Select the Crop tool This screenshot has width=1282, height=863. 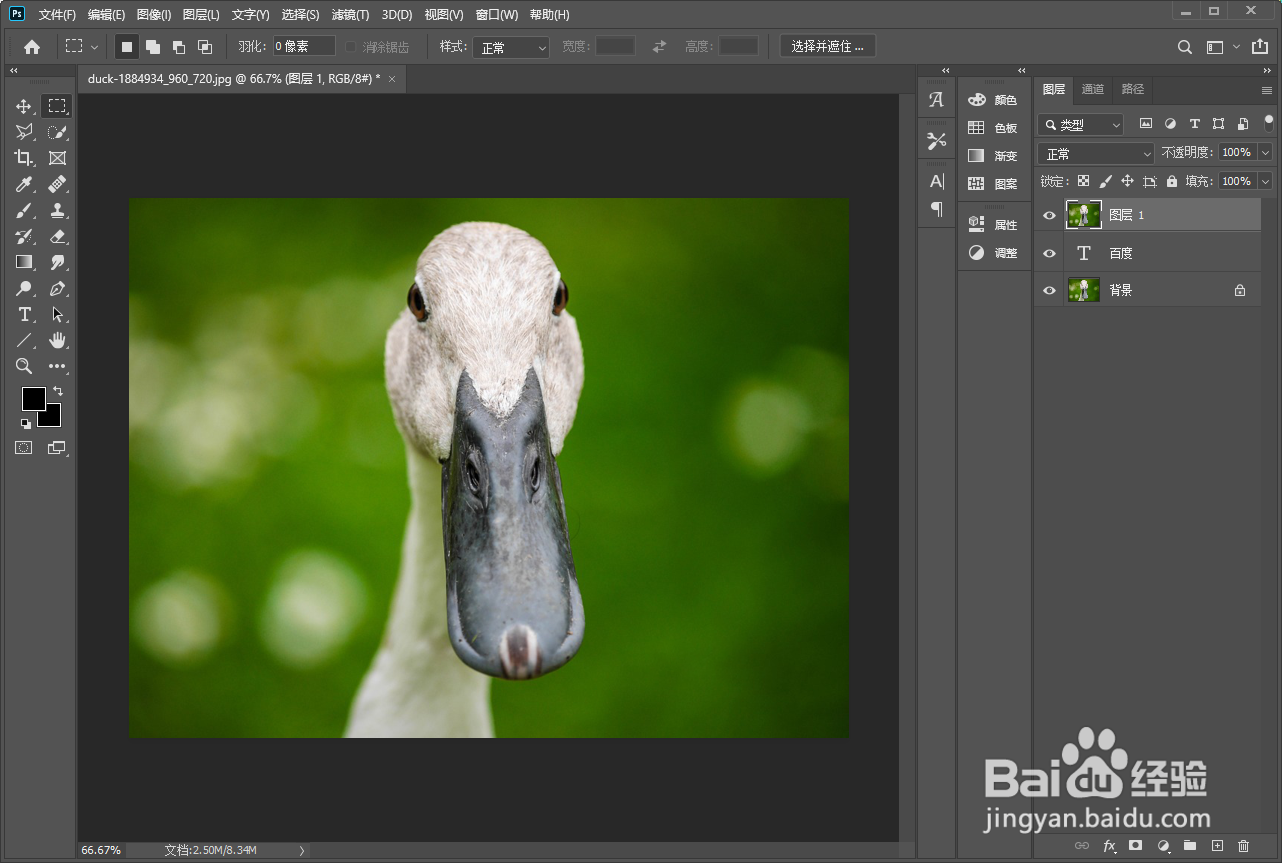coord(24,158)
